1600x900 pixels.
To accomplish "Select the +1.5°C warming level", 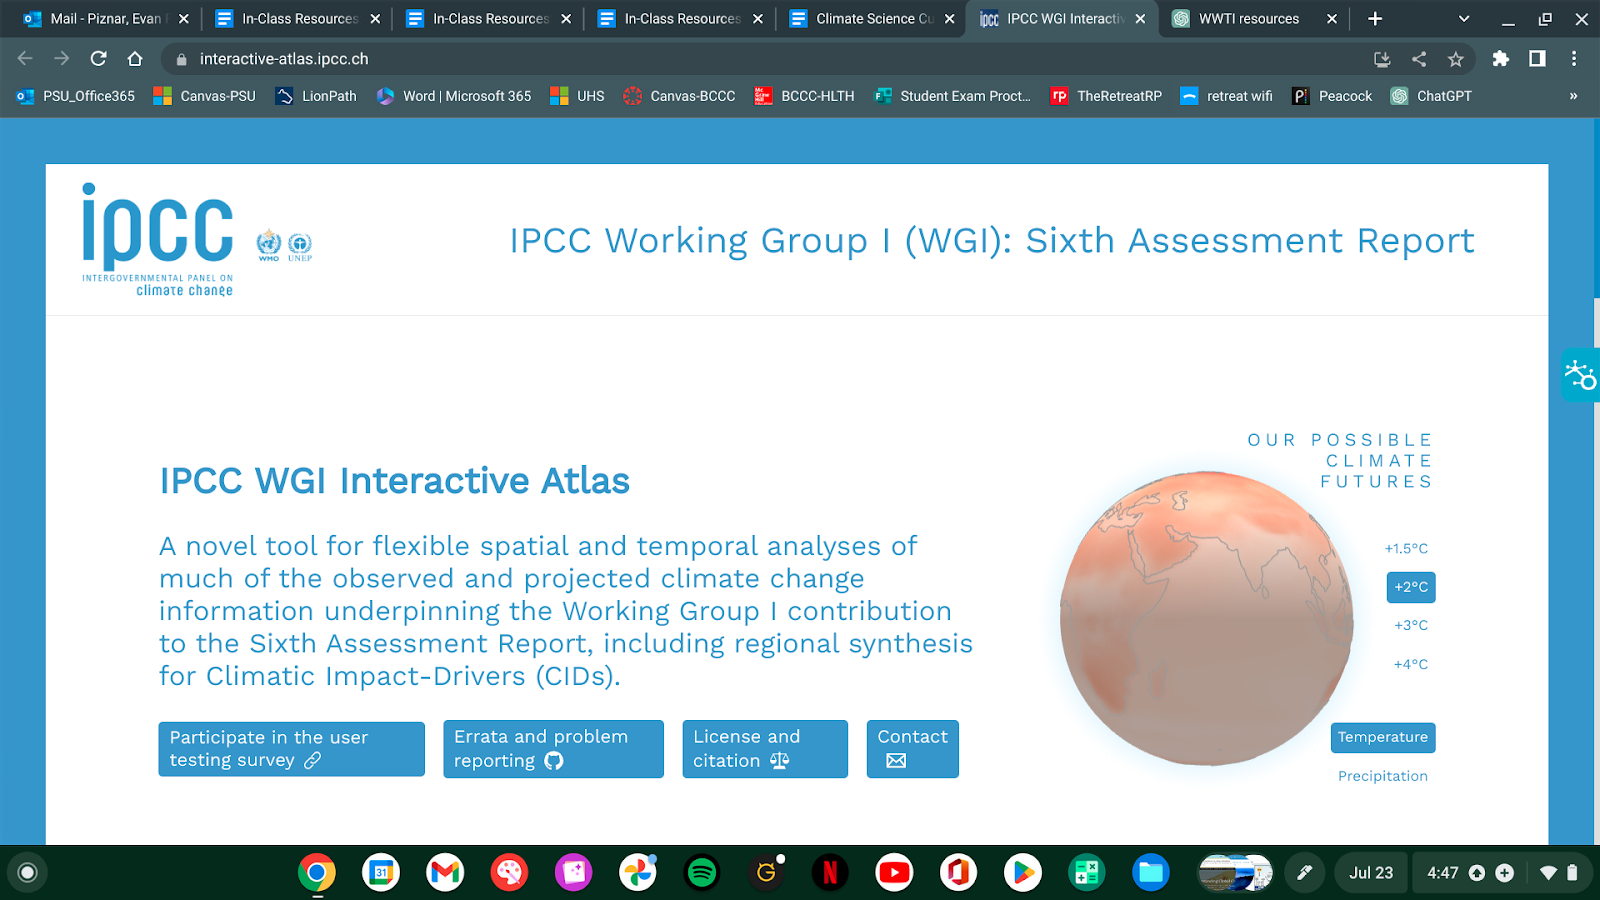I will point(1406,548).
